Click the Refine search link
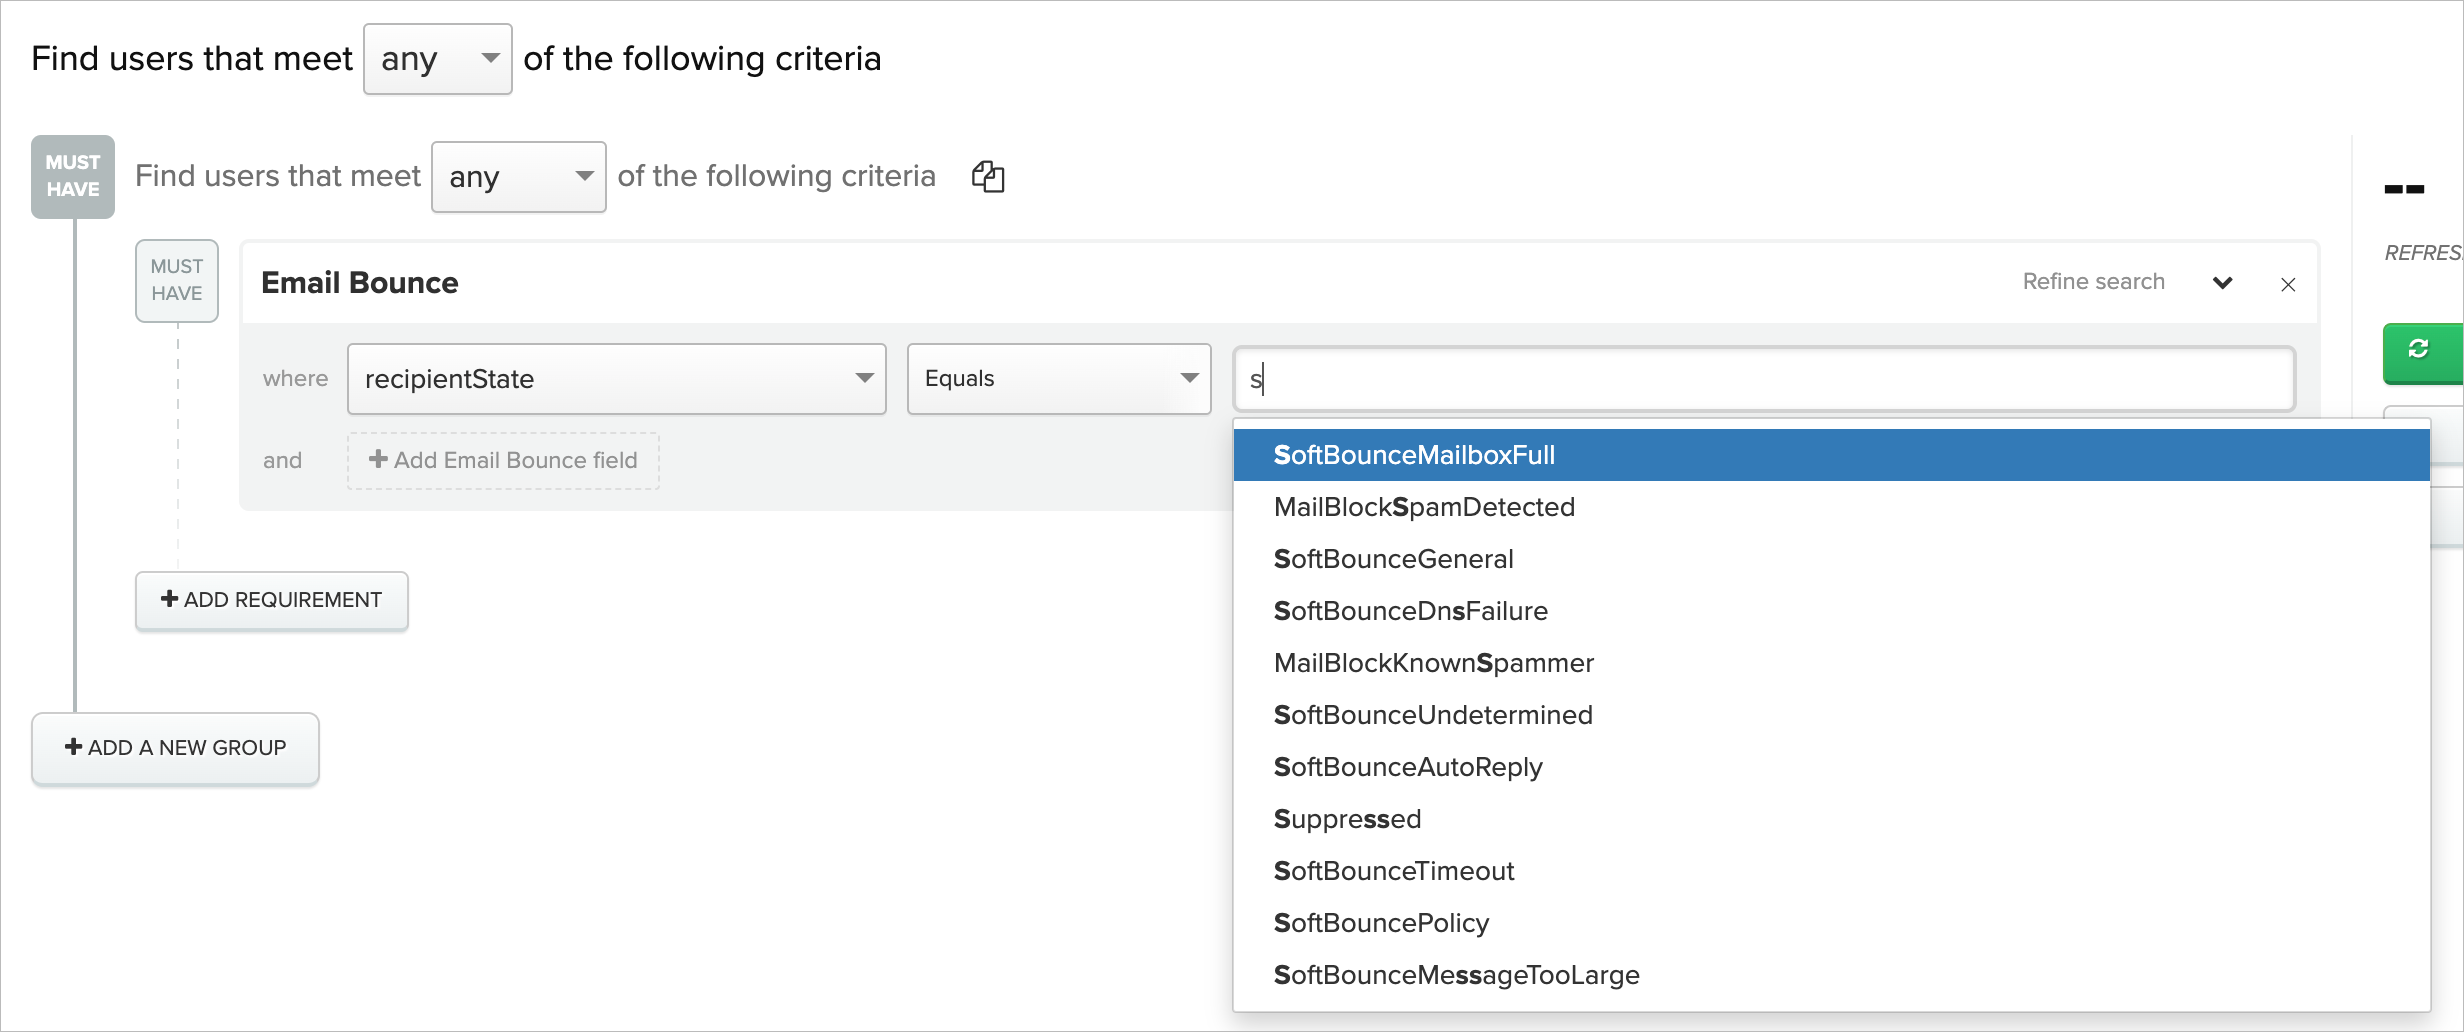 pos(2093,281)
